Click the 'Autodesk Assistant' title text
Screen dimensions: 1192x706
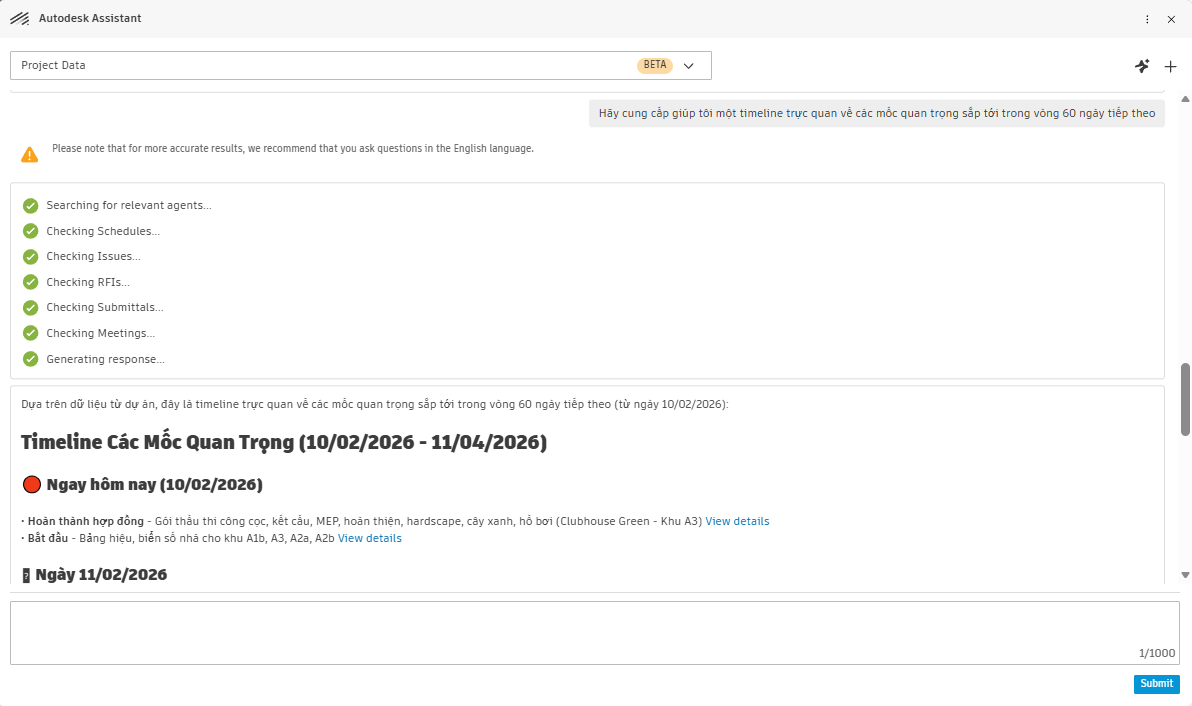coord(90,19)
